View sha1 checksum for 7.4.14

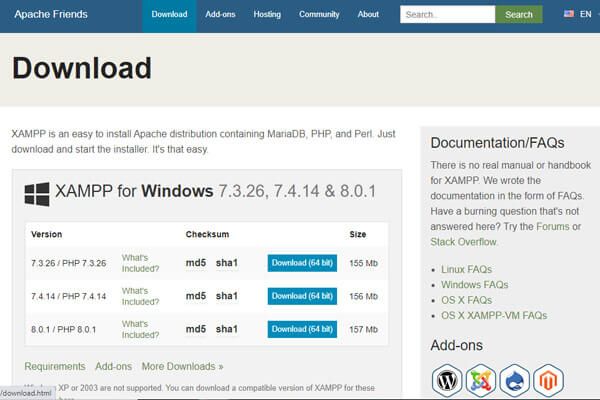[227, 296]
